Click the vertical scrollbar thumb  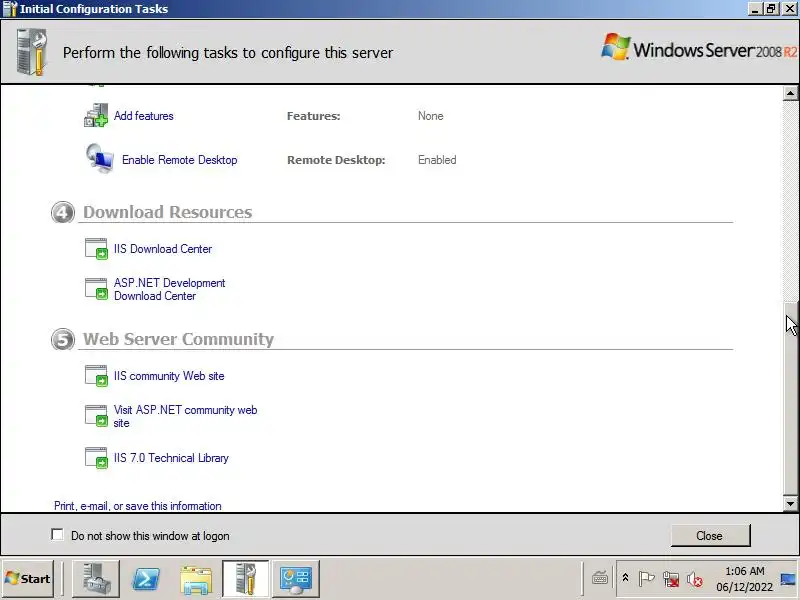[790, 398]
